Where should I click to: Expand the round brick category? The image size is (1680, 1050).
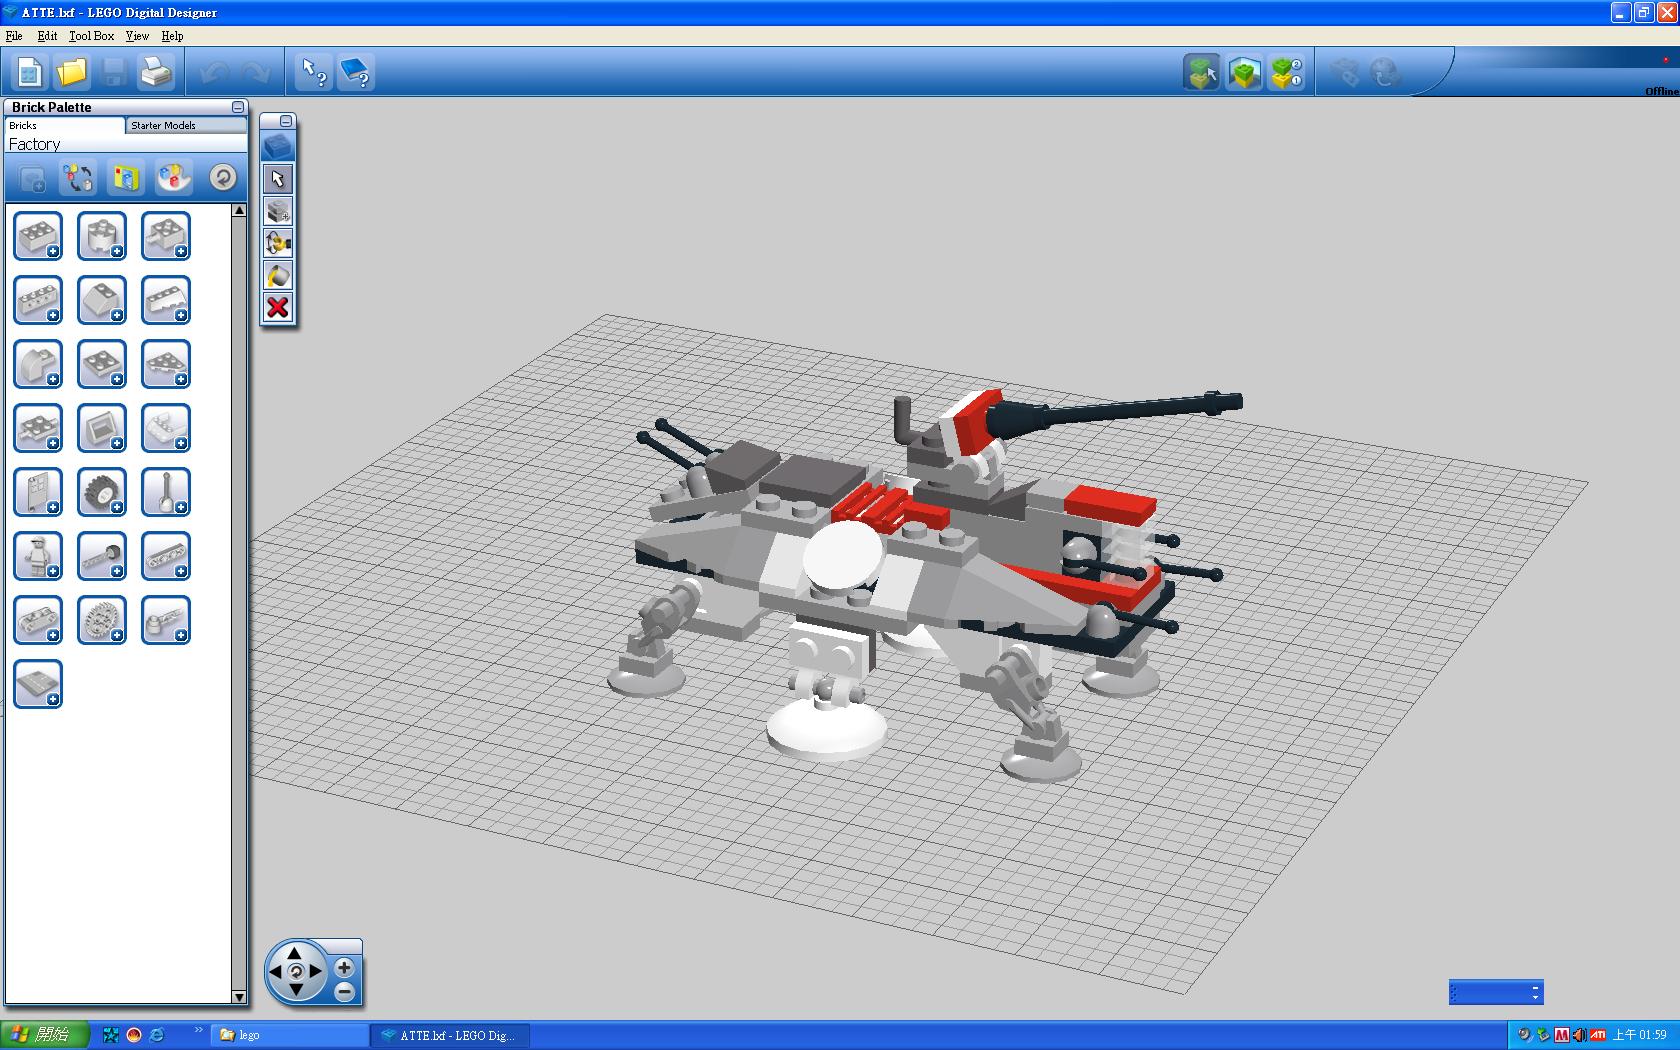coord(102,236)
